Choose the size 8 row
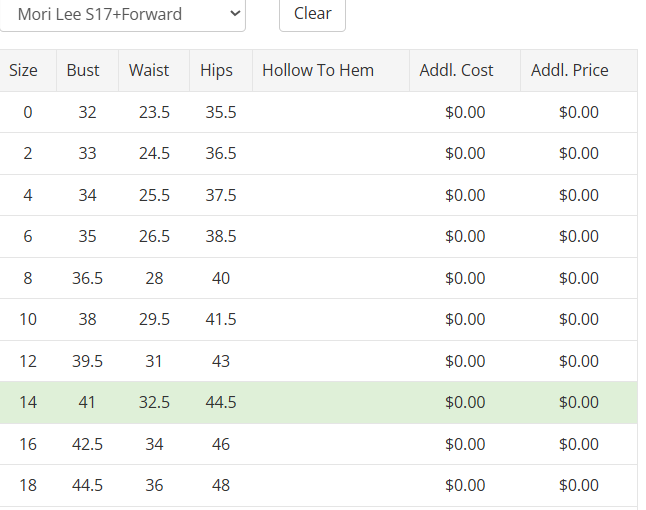646x510 pixels. tap(28, 278)
